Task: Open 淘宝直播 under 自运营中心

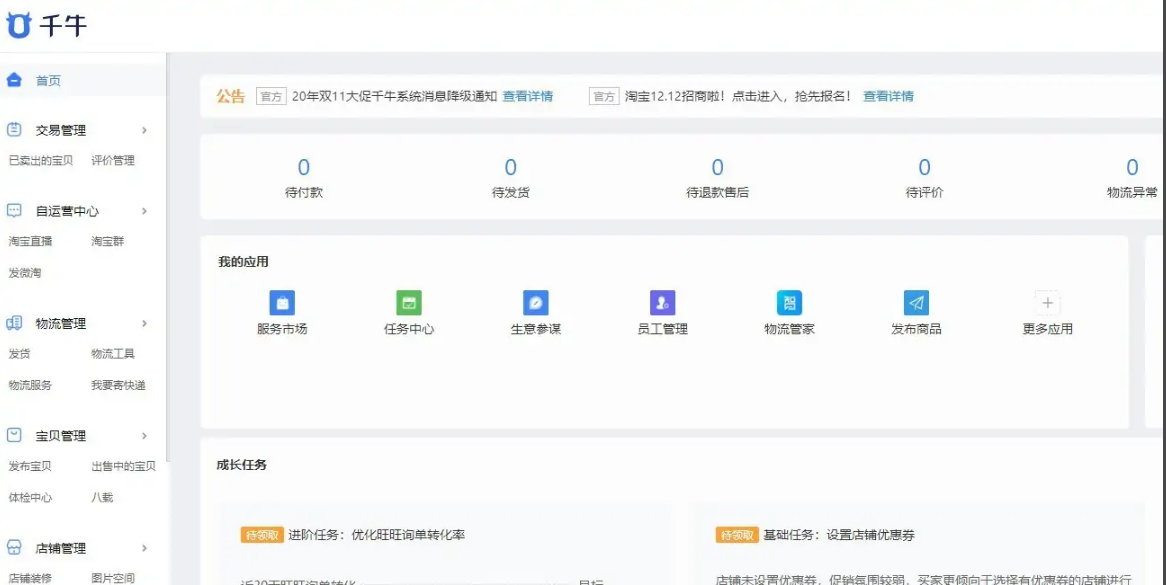Action: [x=32, y=240]
